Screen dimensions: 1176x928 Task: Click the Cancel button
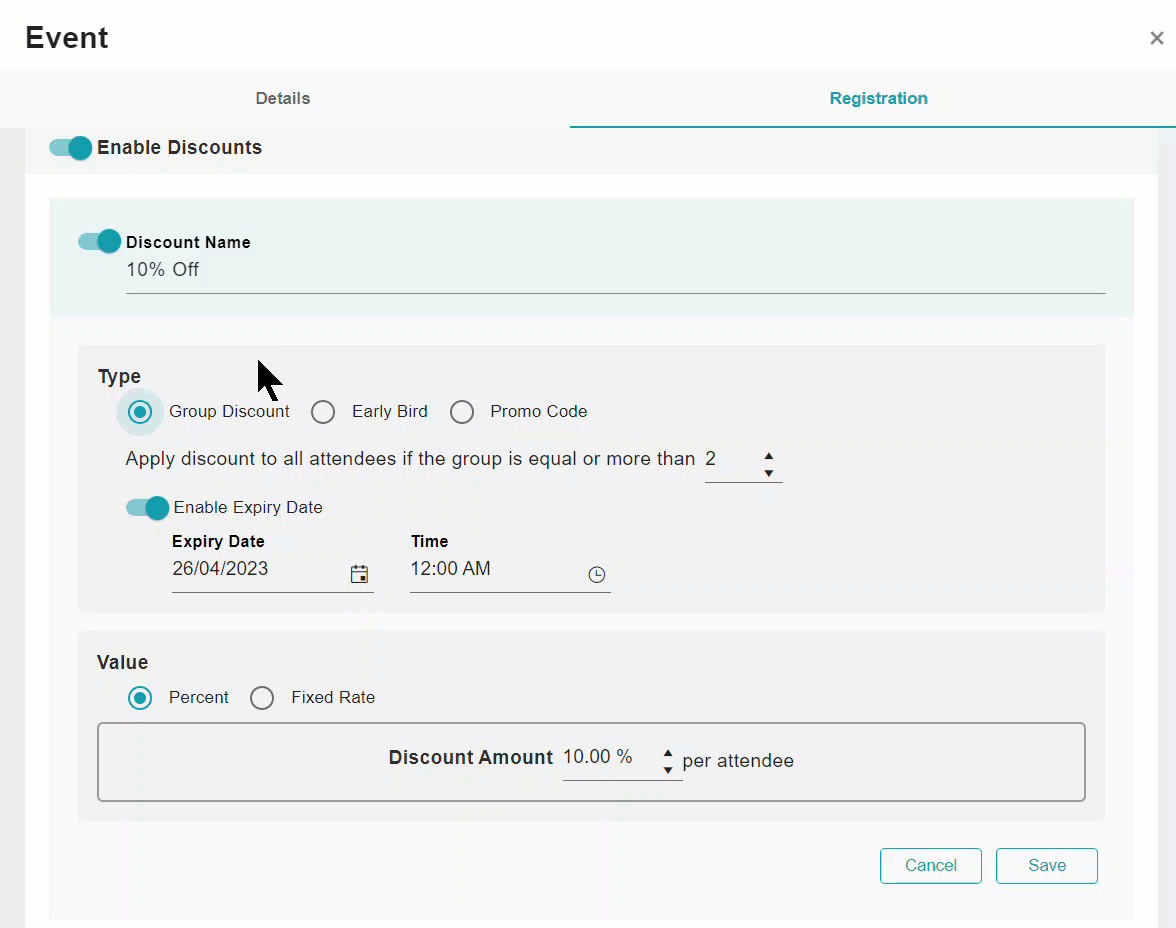[931, 866]
